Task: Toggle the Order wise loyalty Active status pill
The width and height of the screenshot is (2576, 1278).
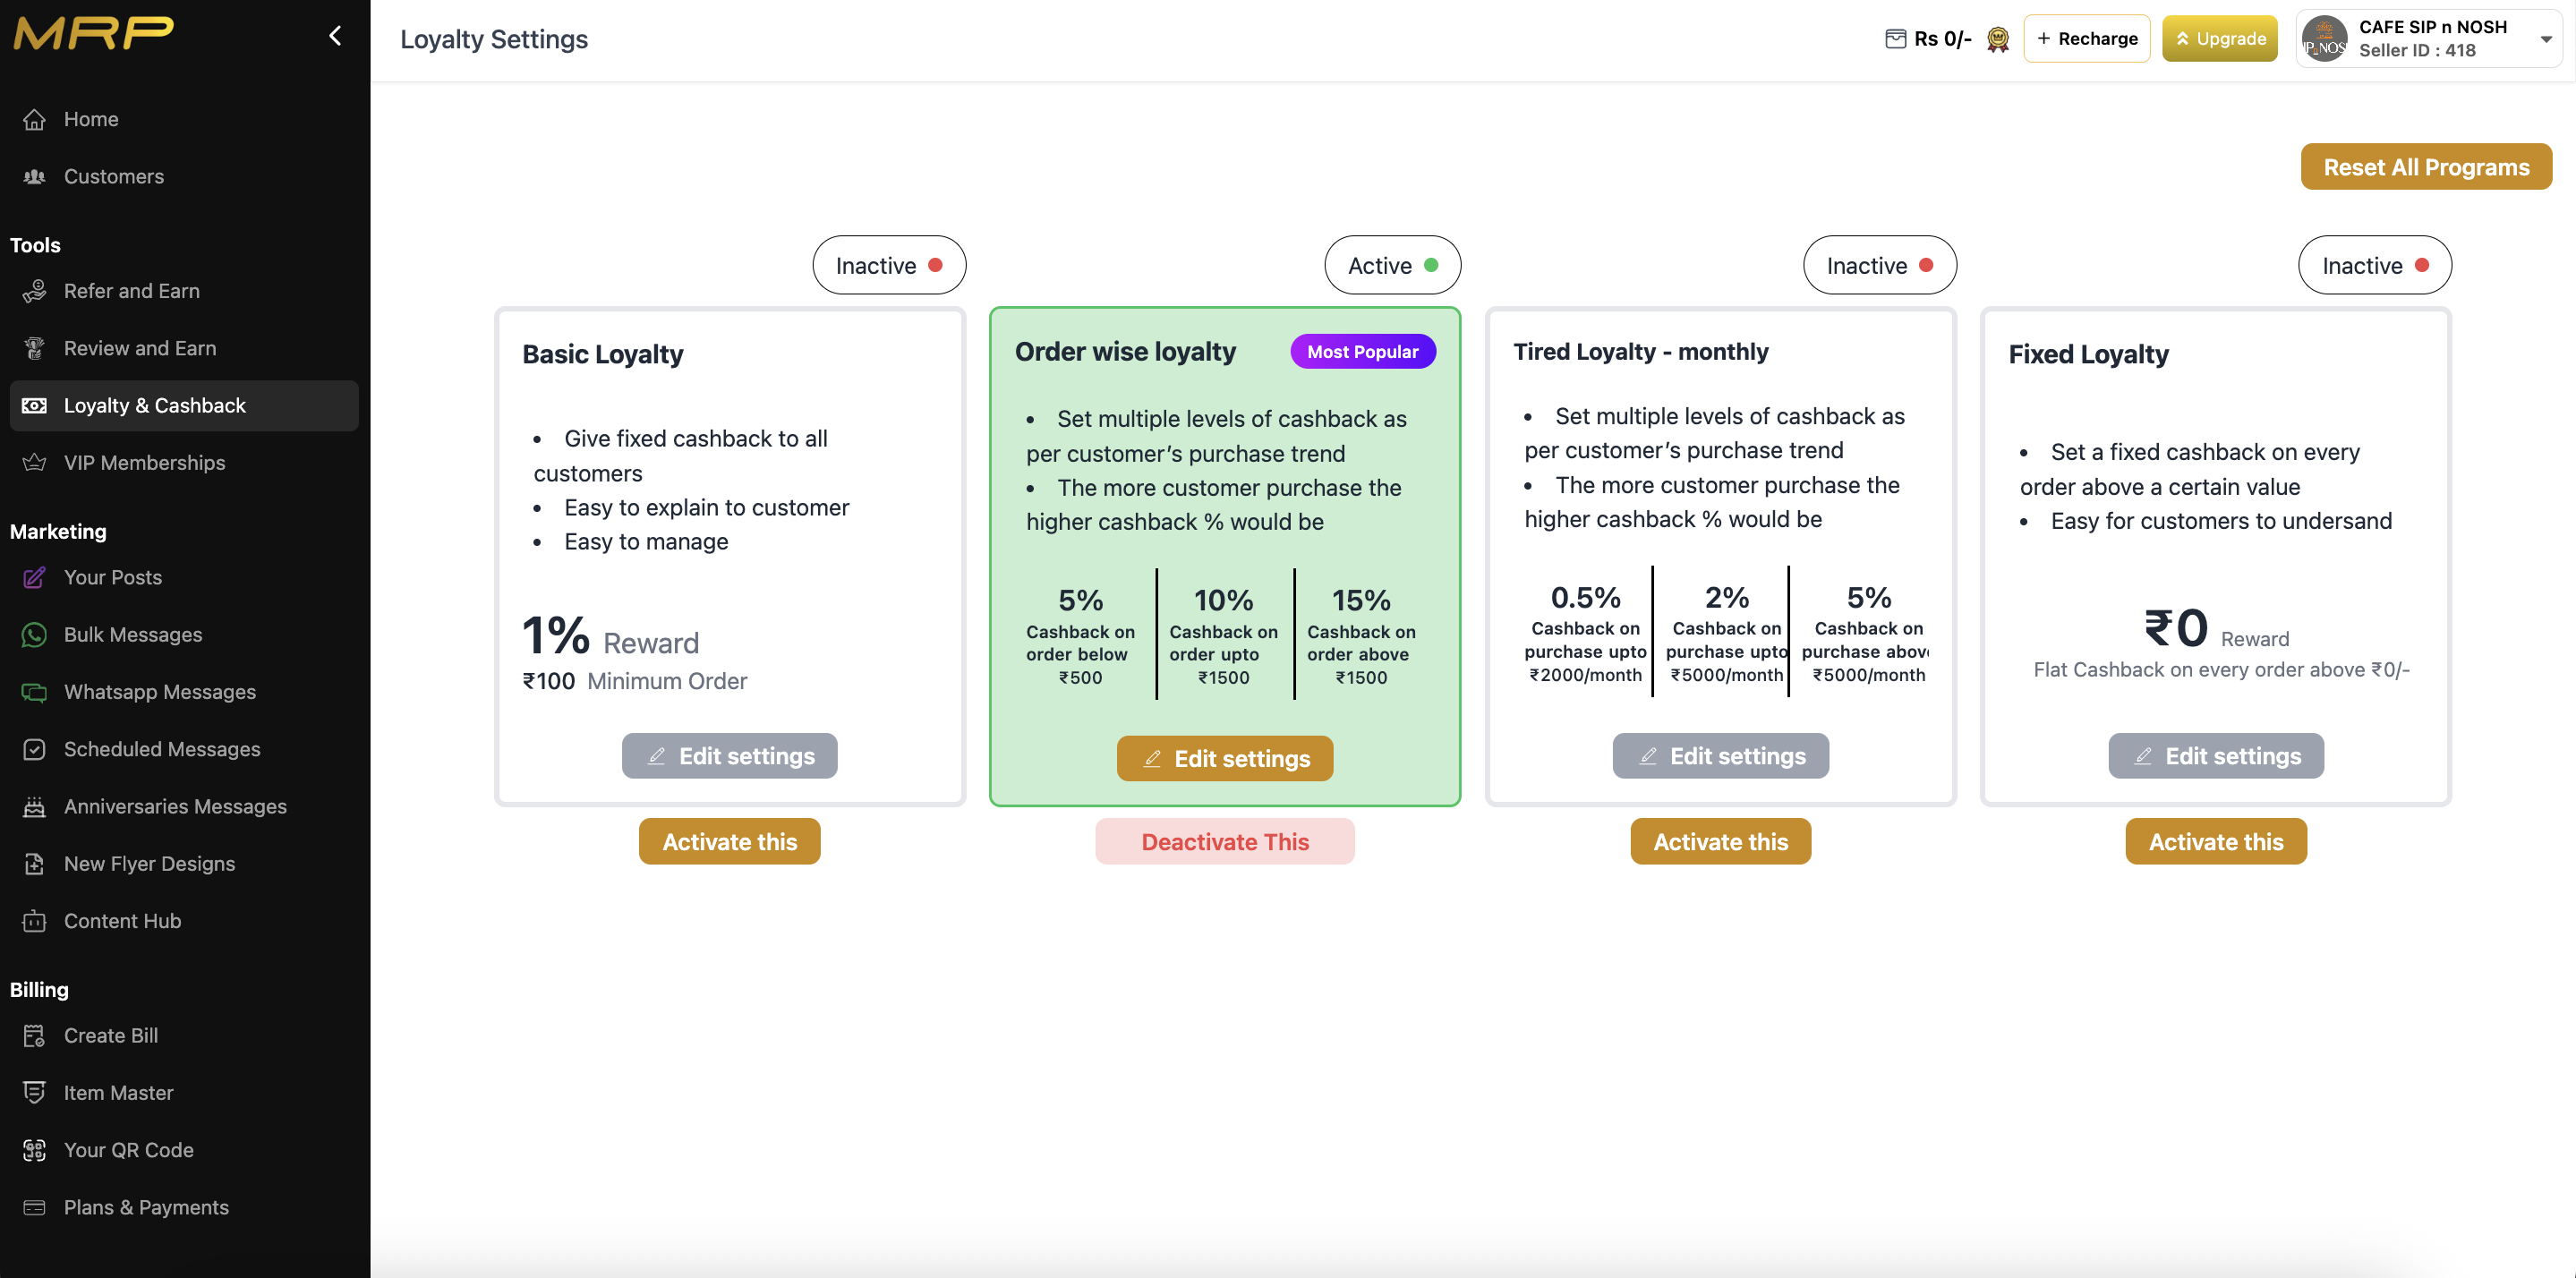Action: [1391, 265]
